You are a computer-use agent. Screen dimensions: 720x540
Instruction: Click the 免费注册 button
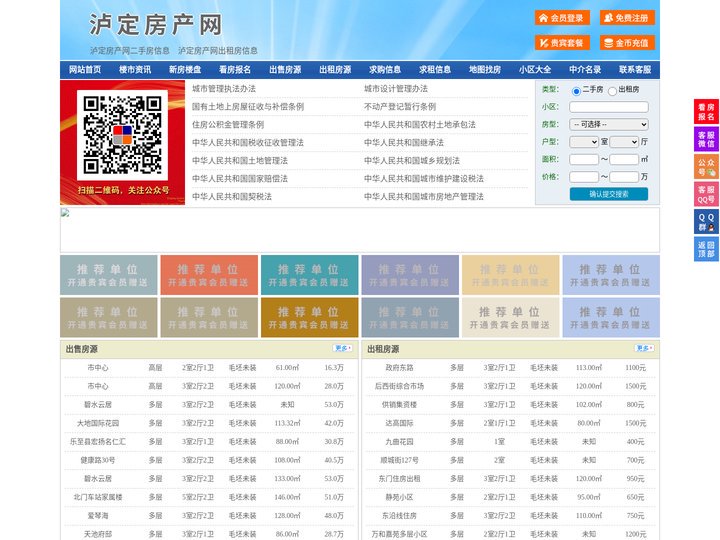click(x=627, y=18)
